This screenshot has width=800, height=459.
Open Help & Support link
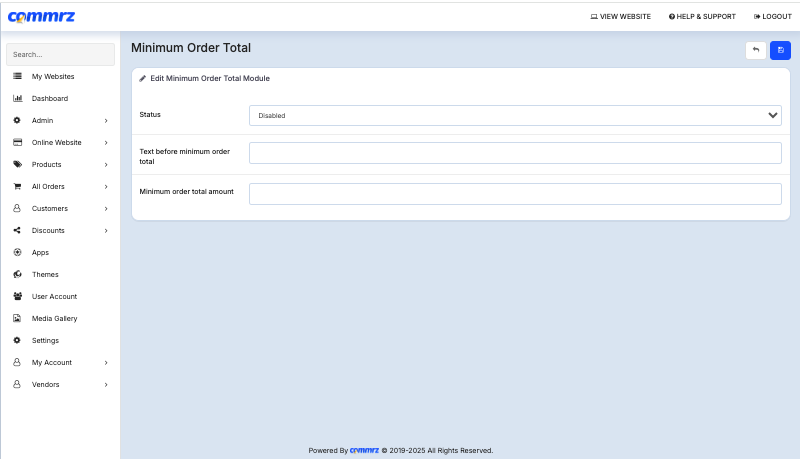(702, 16)
